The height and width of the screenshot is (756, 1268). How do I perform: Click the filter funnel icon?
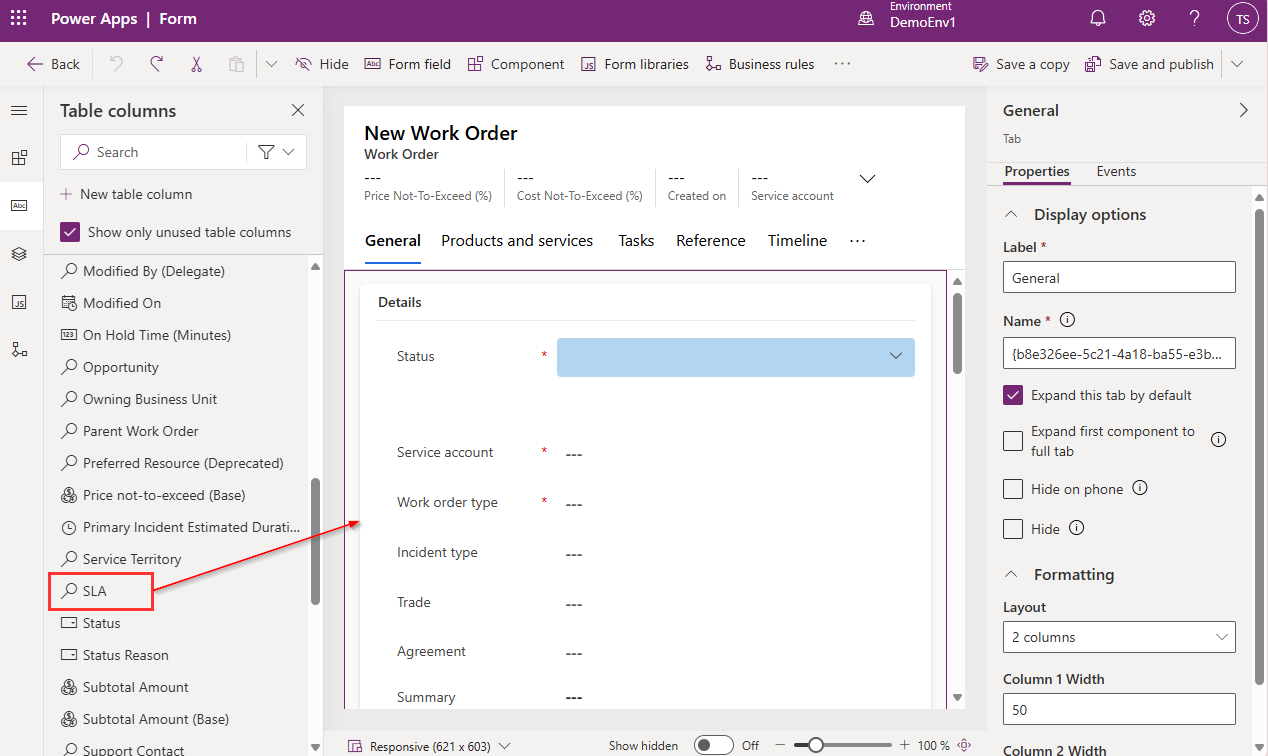266,152
